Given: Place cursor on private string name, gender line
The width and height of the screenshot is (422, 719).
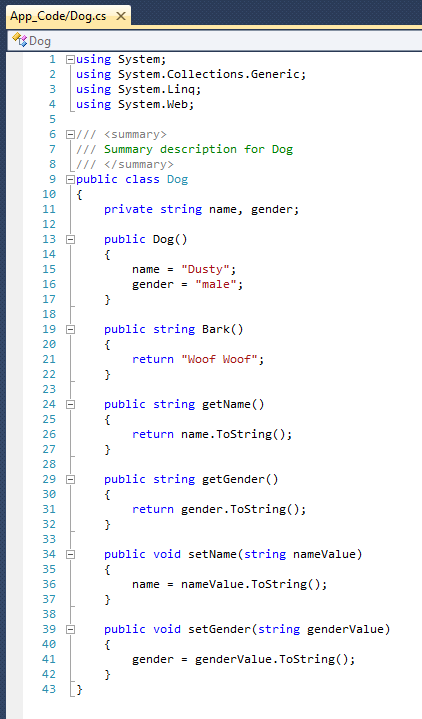Looking at the screenshot, I should click(x=201, y=210).
